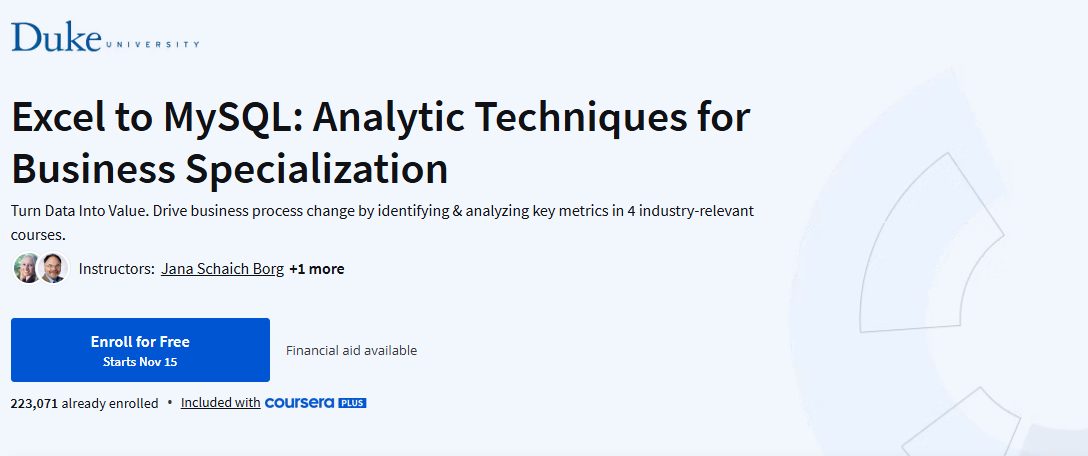The width and height of the screenshot is (1088, 456).
Task: Click the Financial aid available link
Action: 351,350
